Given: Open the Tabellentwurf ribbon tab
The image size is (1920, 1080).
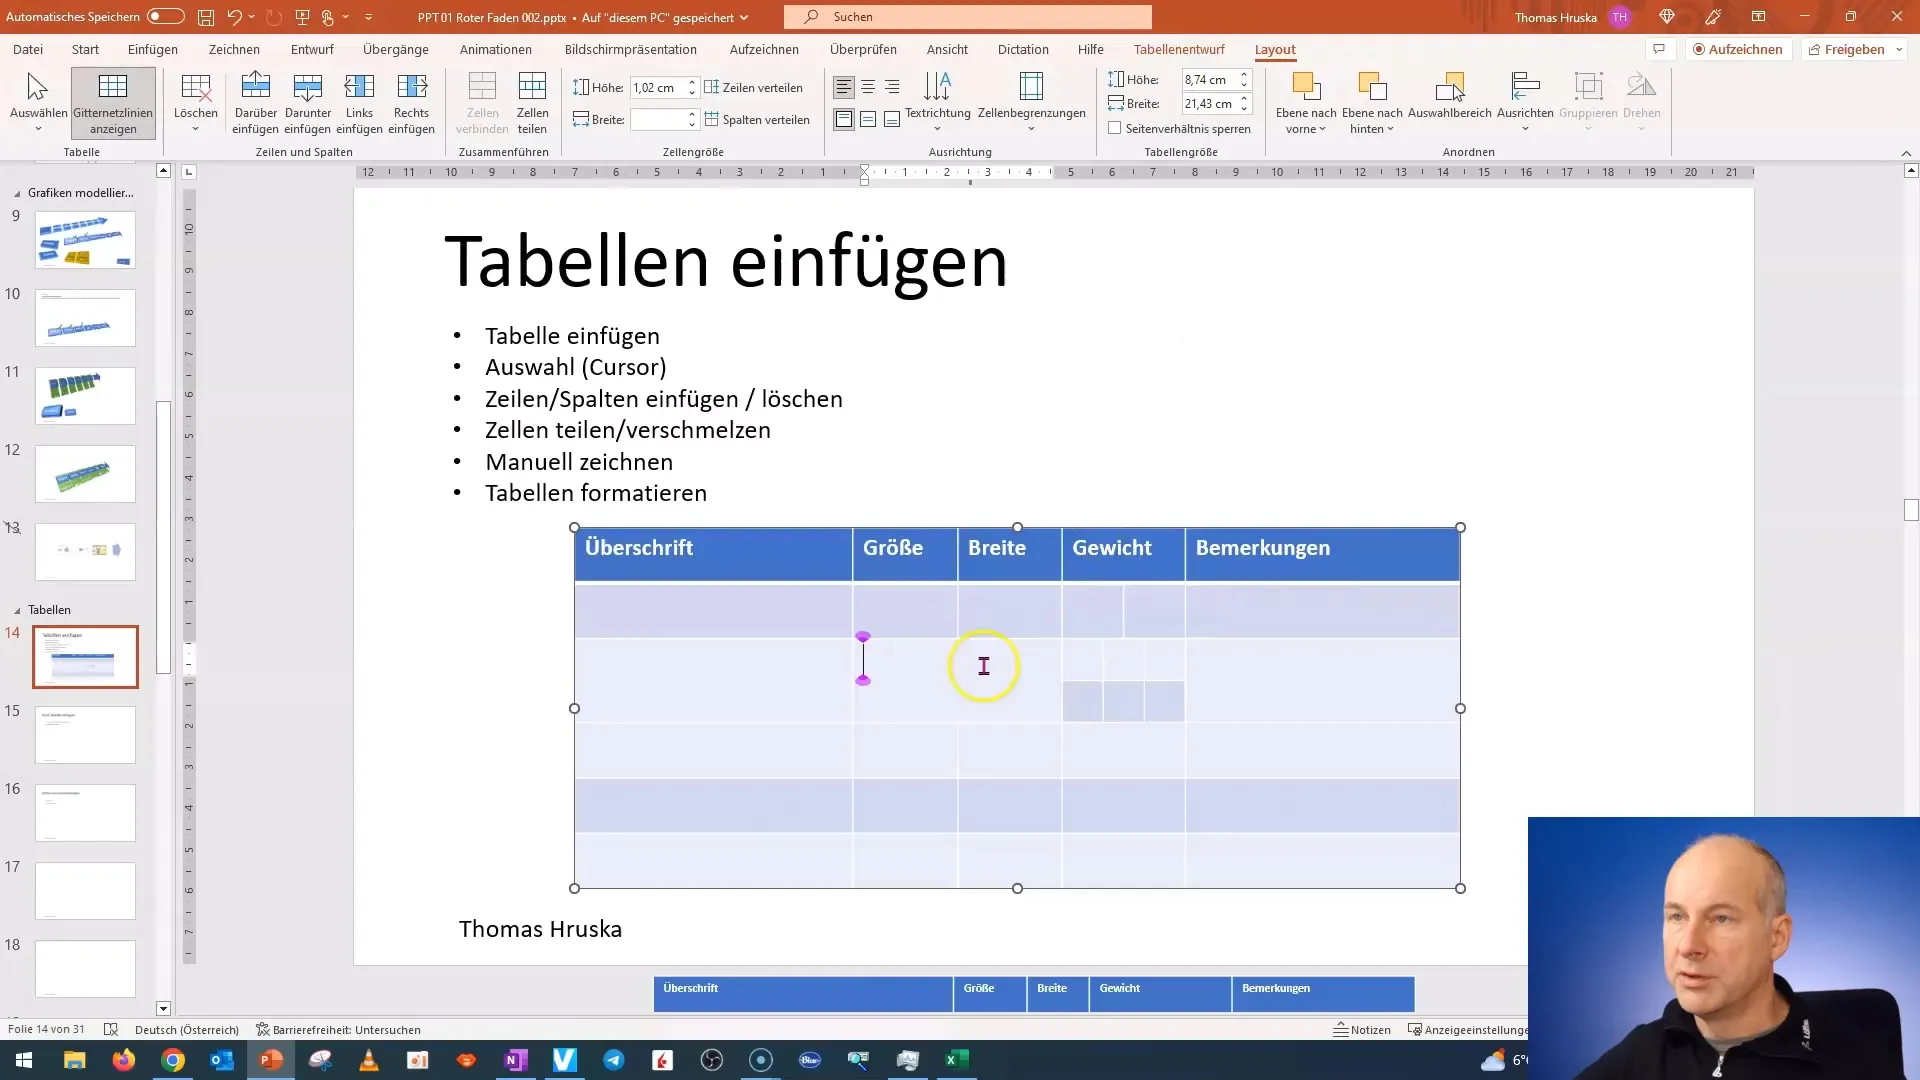Looking at the screenshot, I should tap(1178, 49).
